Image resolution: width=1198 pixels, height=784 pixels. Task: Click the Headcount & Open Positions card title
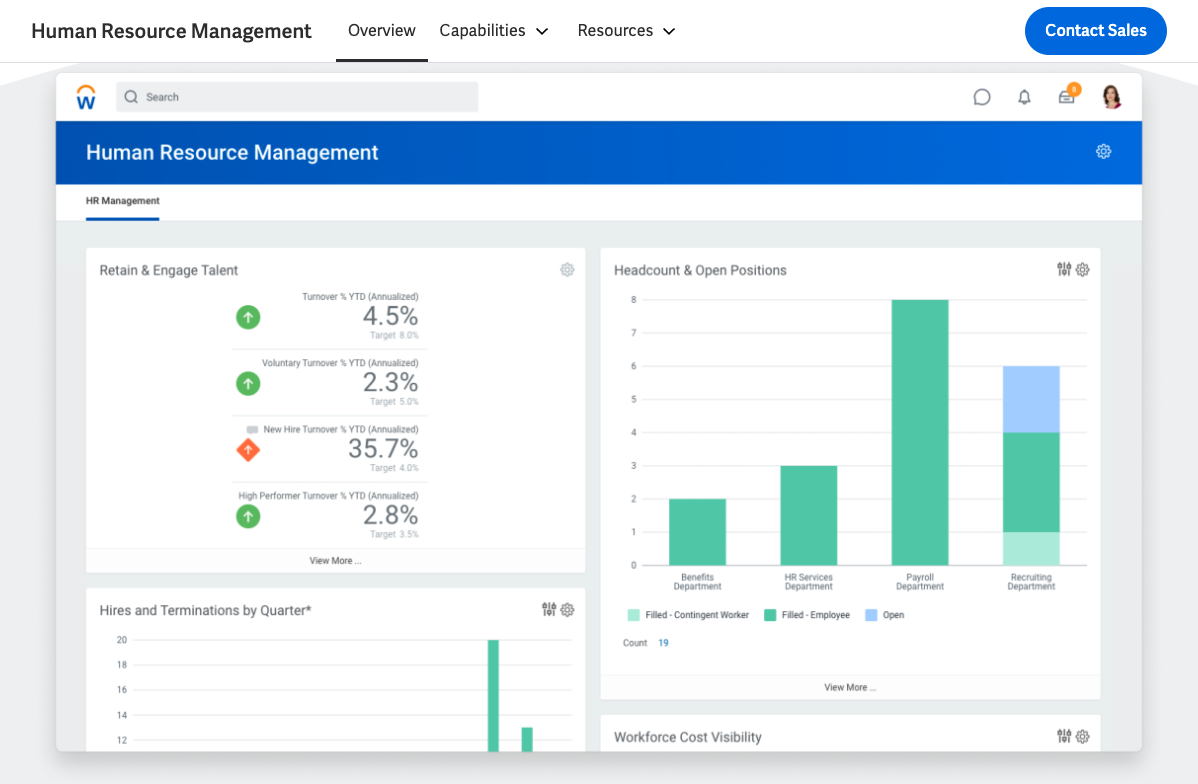[700, 271]
